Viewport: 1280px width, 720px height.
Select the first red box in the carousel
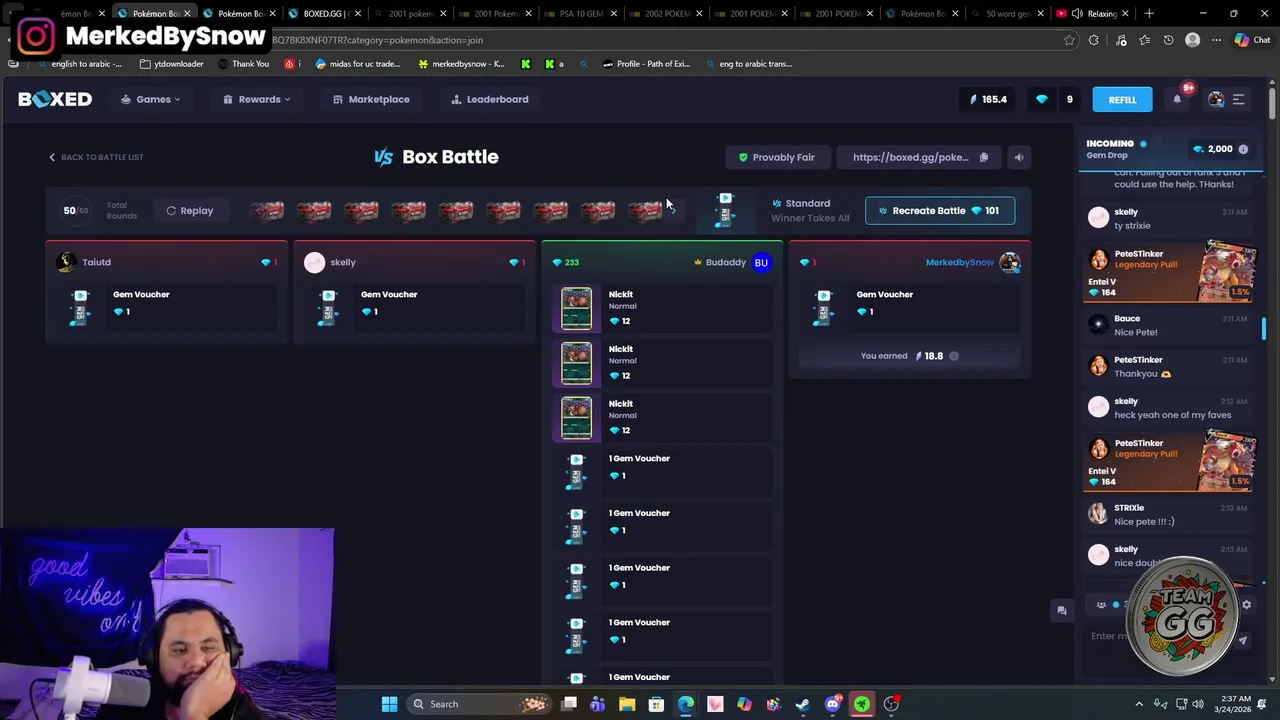[267, 211]
